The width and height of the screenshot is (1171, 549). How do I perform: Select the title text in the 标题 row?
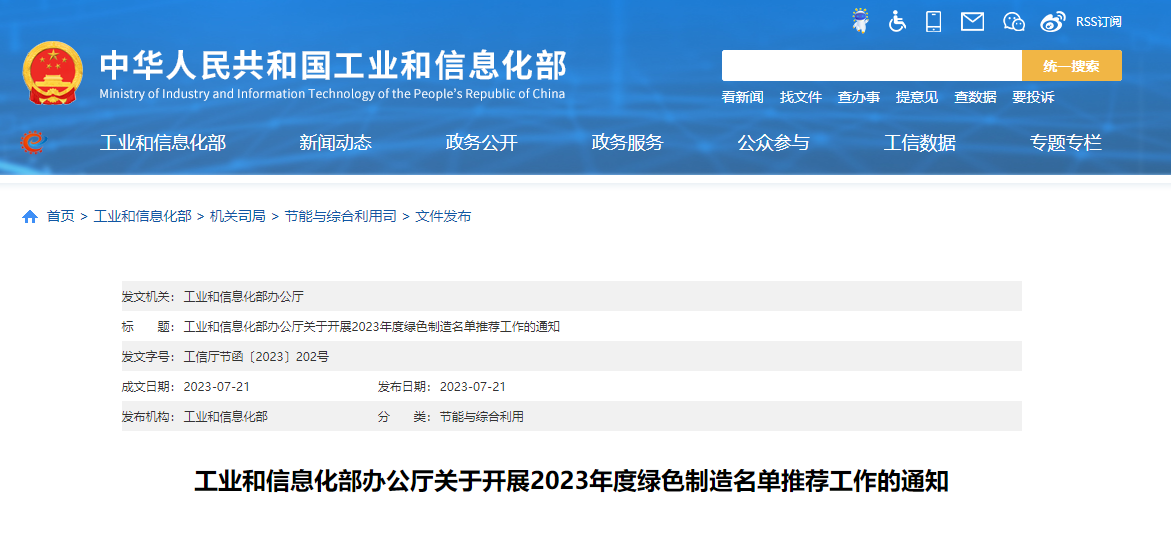point(372,326)
